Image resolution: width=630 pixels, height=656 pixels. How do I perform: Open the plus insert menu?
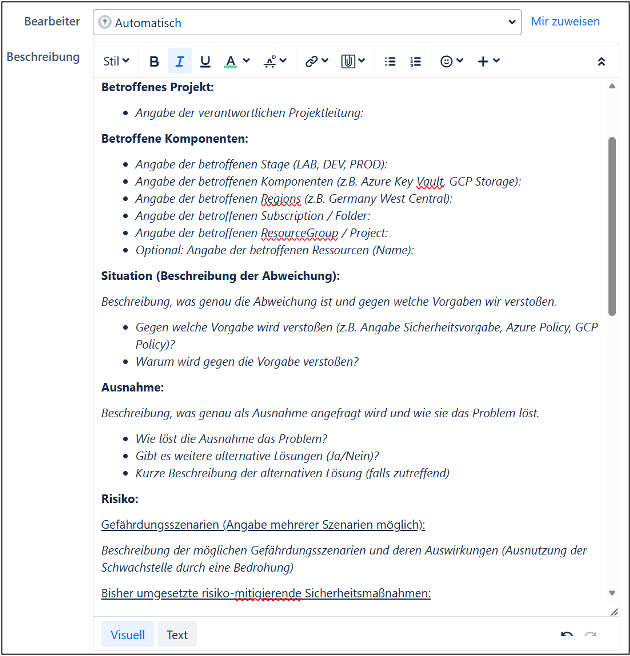pyautogui.click(x=488, y=62)
